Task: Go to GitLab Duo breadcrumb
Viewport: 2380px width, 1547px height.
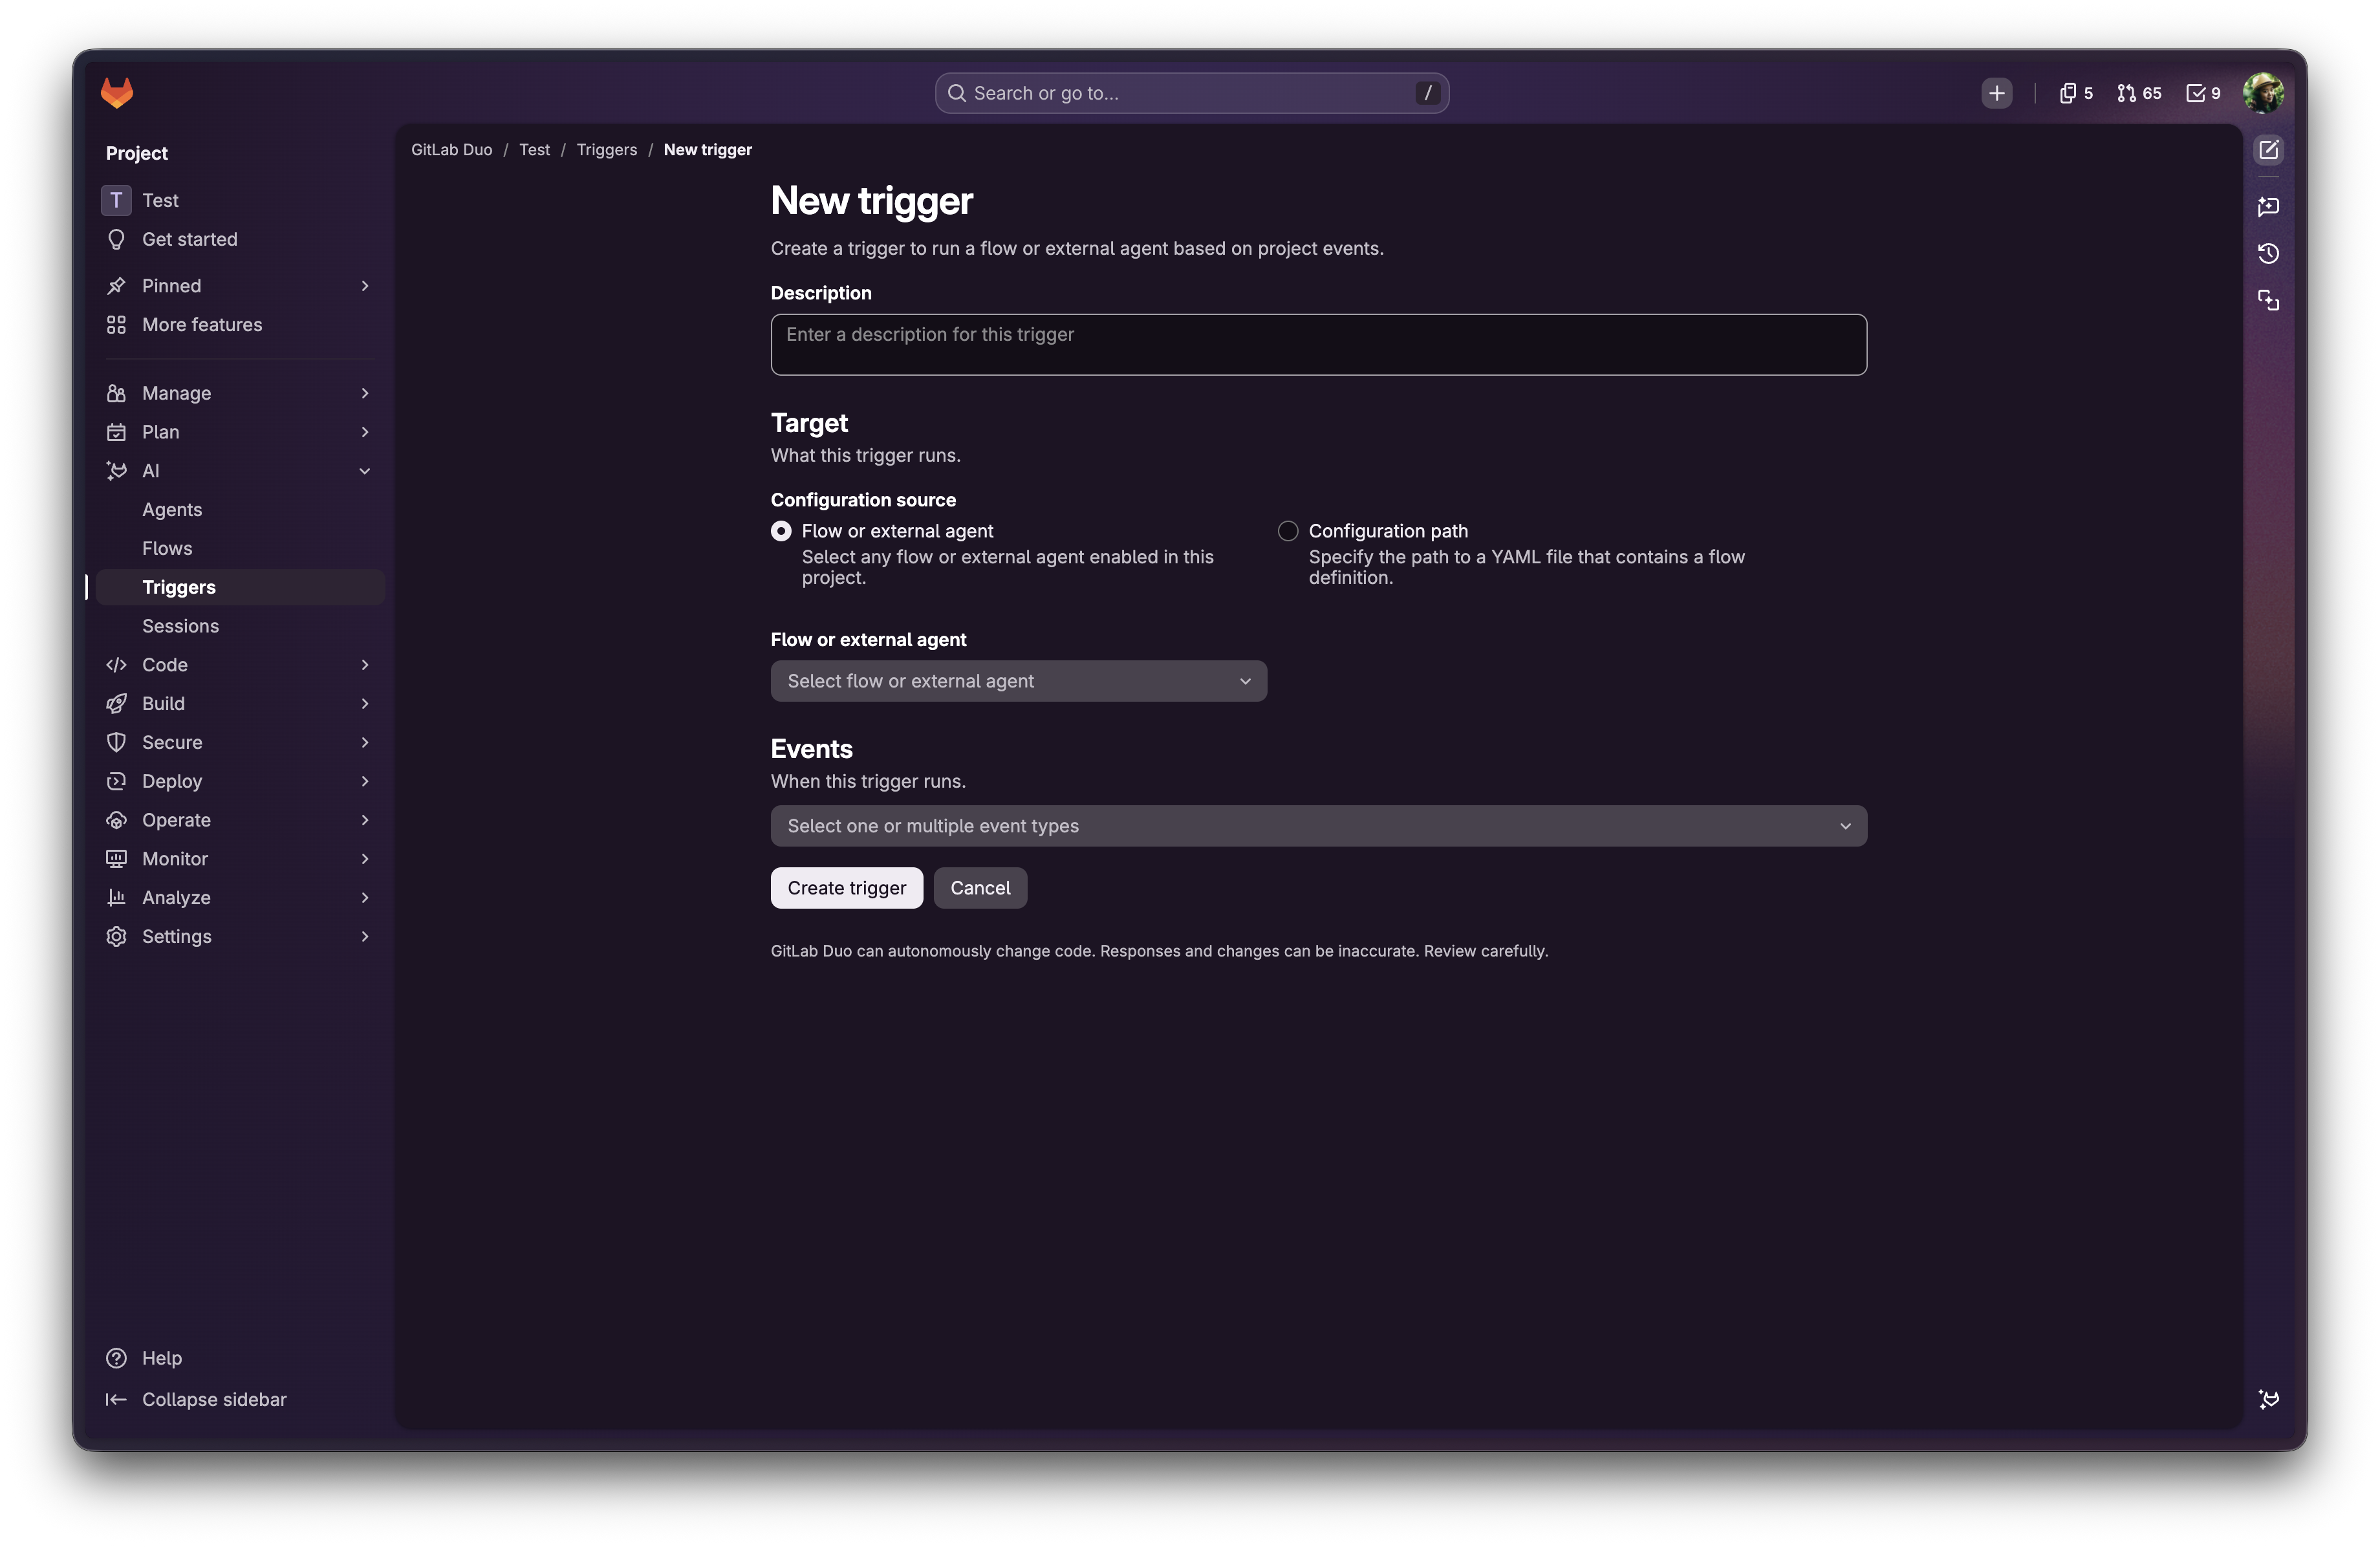Action: (x=452, y=150)
